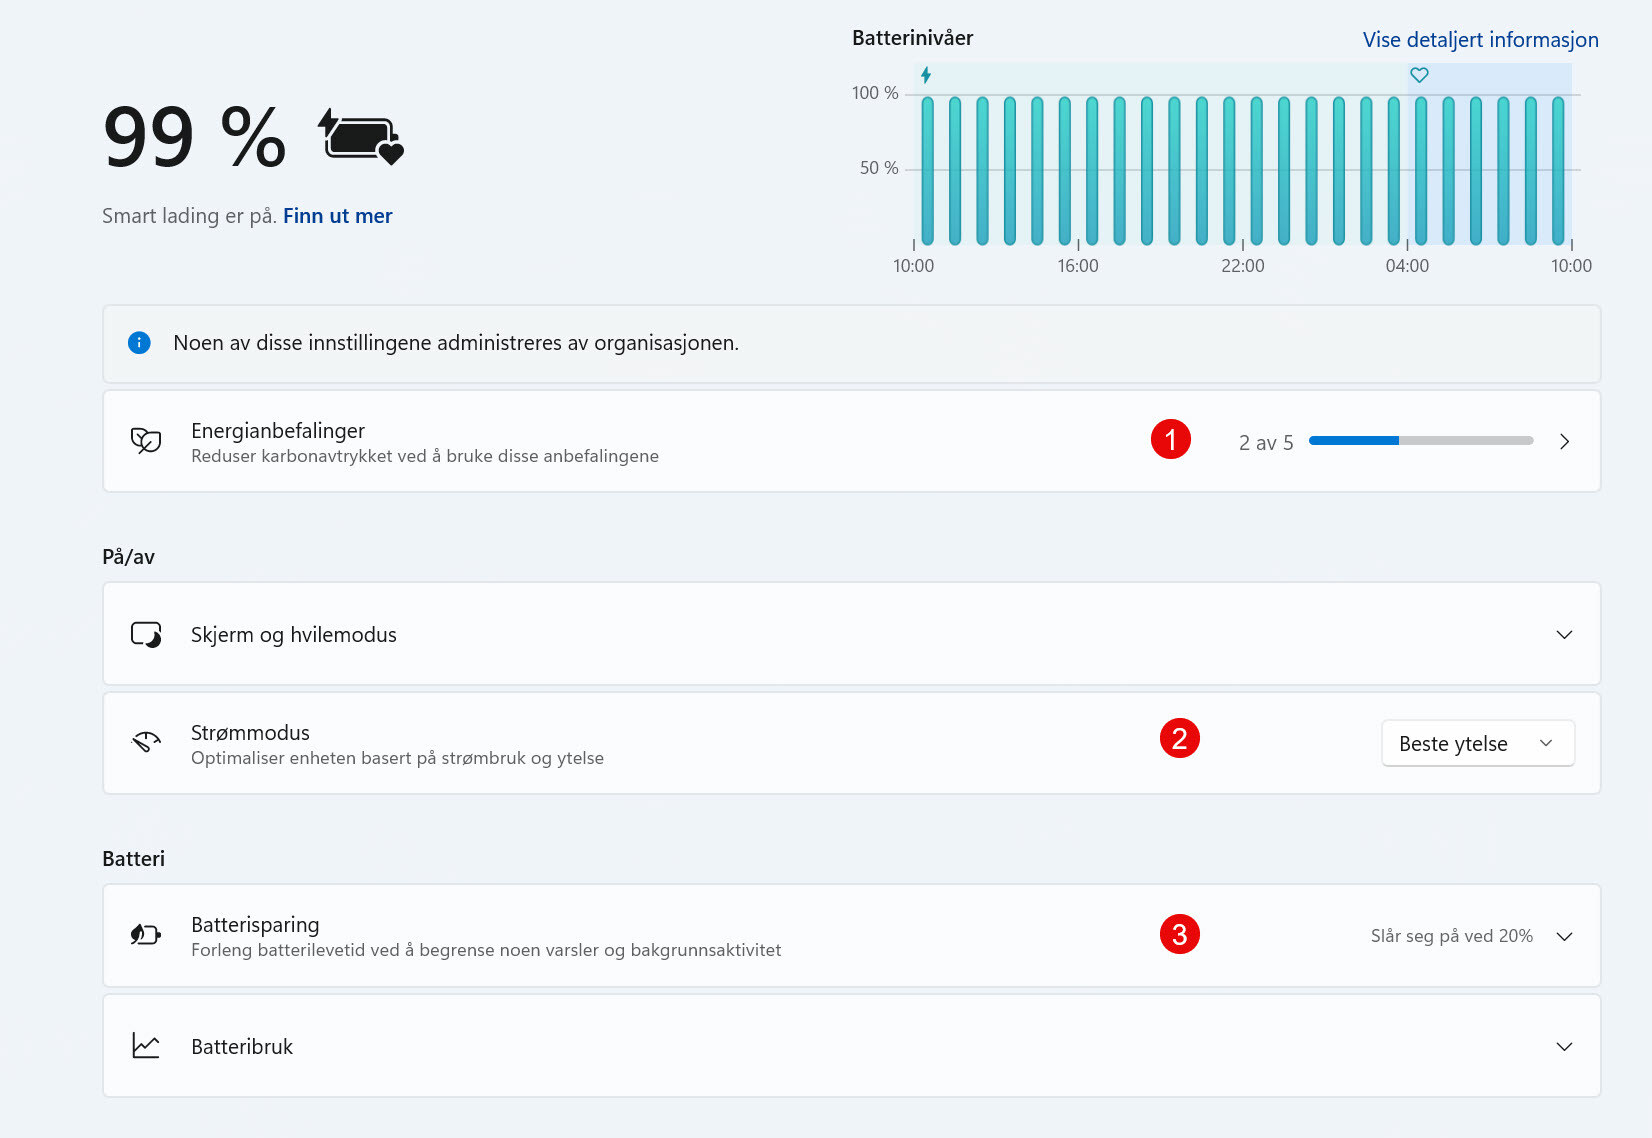The image size is (1652, 1138).
Task: Click the leaf icon for Energianbefalinger
Action: pos(146,441)
